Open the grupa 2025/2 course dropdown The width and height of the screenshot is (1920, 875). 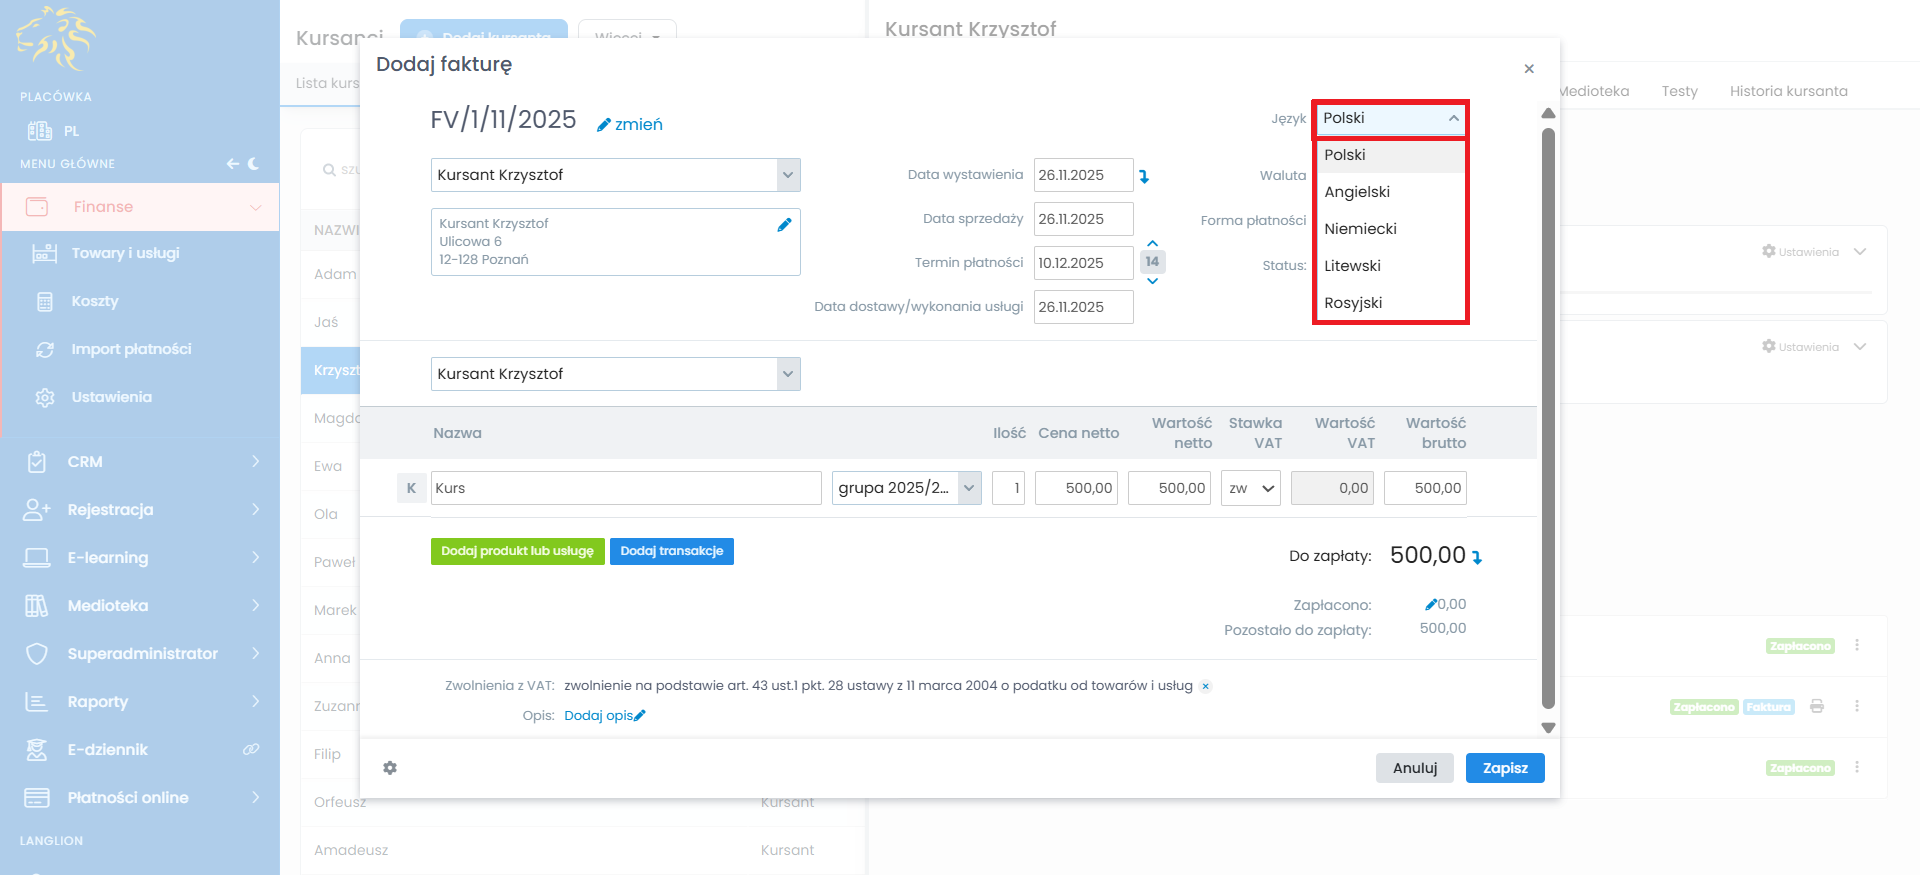tap(906, 488)
